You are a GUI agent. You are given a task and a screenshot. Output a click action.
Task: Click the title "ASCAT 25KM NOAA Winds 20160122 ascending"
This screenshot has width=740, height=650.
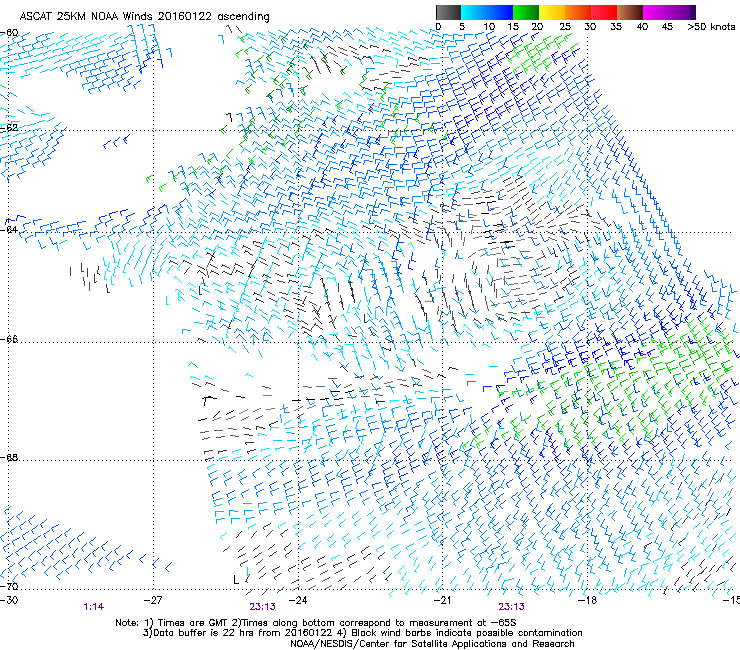tap(144, 16)
